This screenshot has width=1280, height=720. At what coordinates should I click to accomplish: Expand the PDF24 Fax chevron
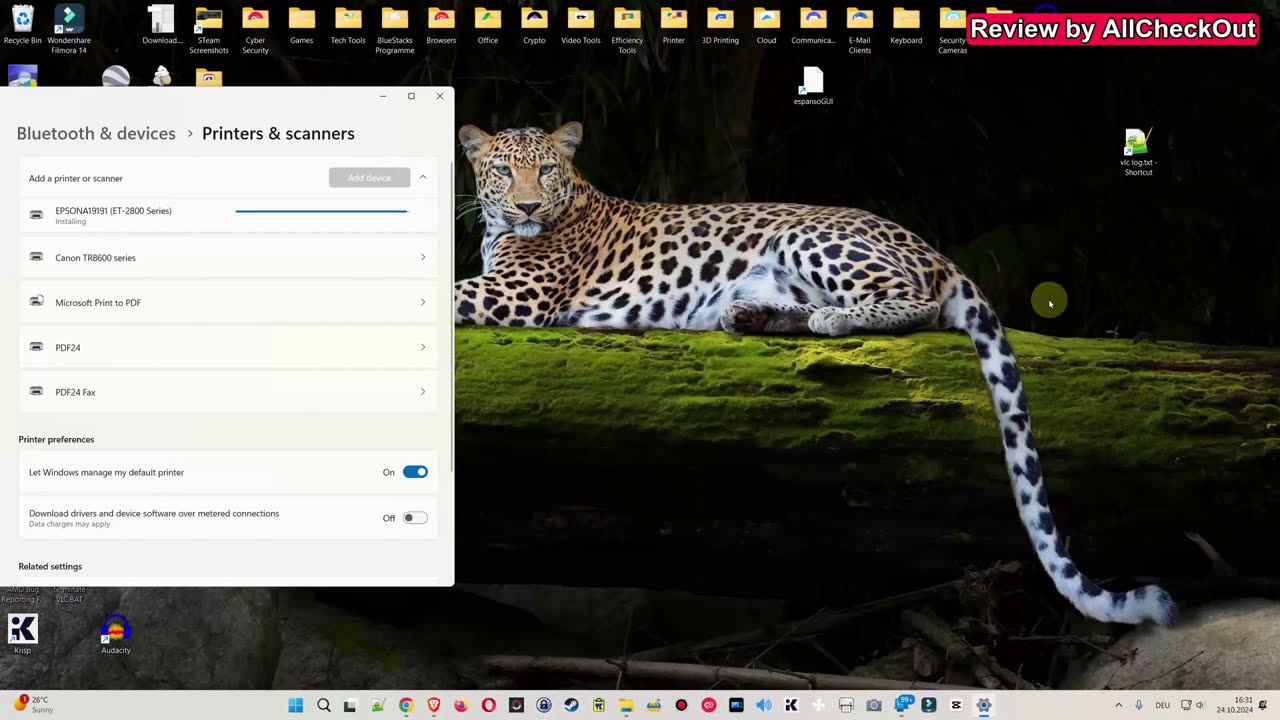423,392
